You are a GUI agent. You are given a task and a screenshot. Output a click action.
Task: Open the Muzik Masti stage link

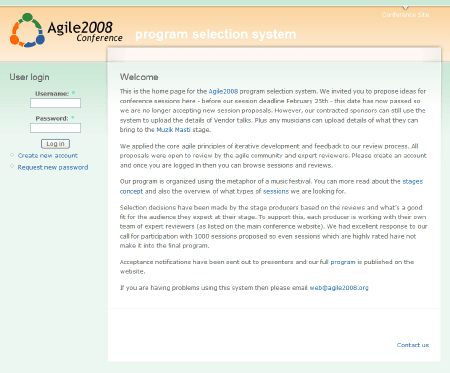pos(173,130)
